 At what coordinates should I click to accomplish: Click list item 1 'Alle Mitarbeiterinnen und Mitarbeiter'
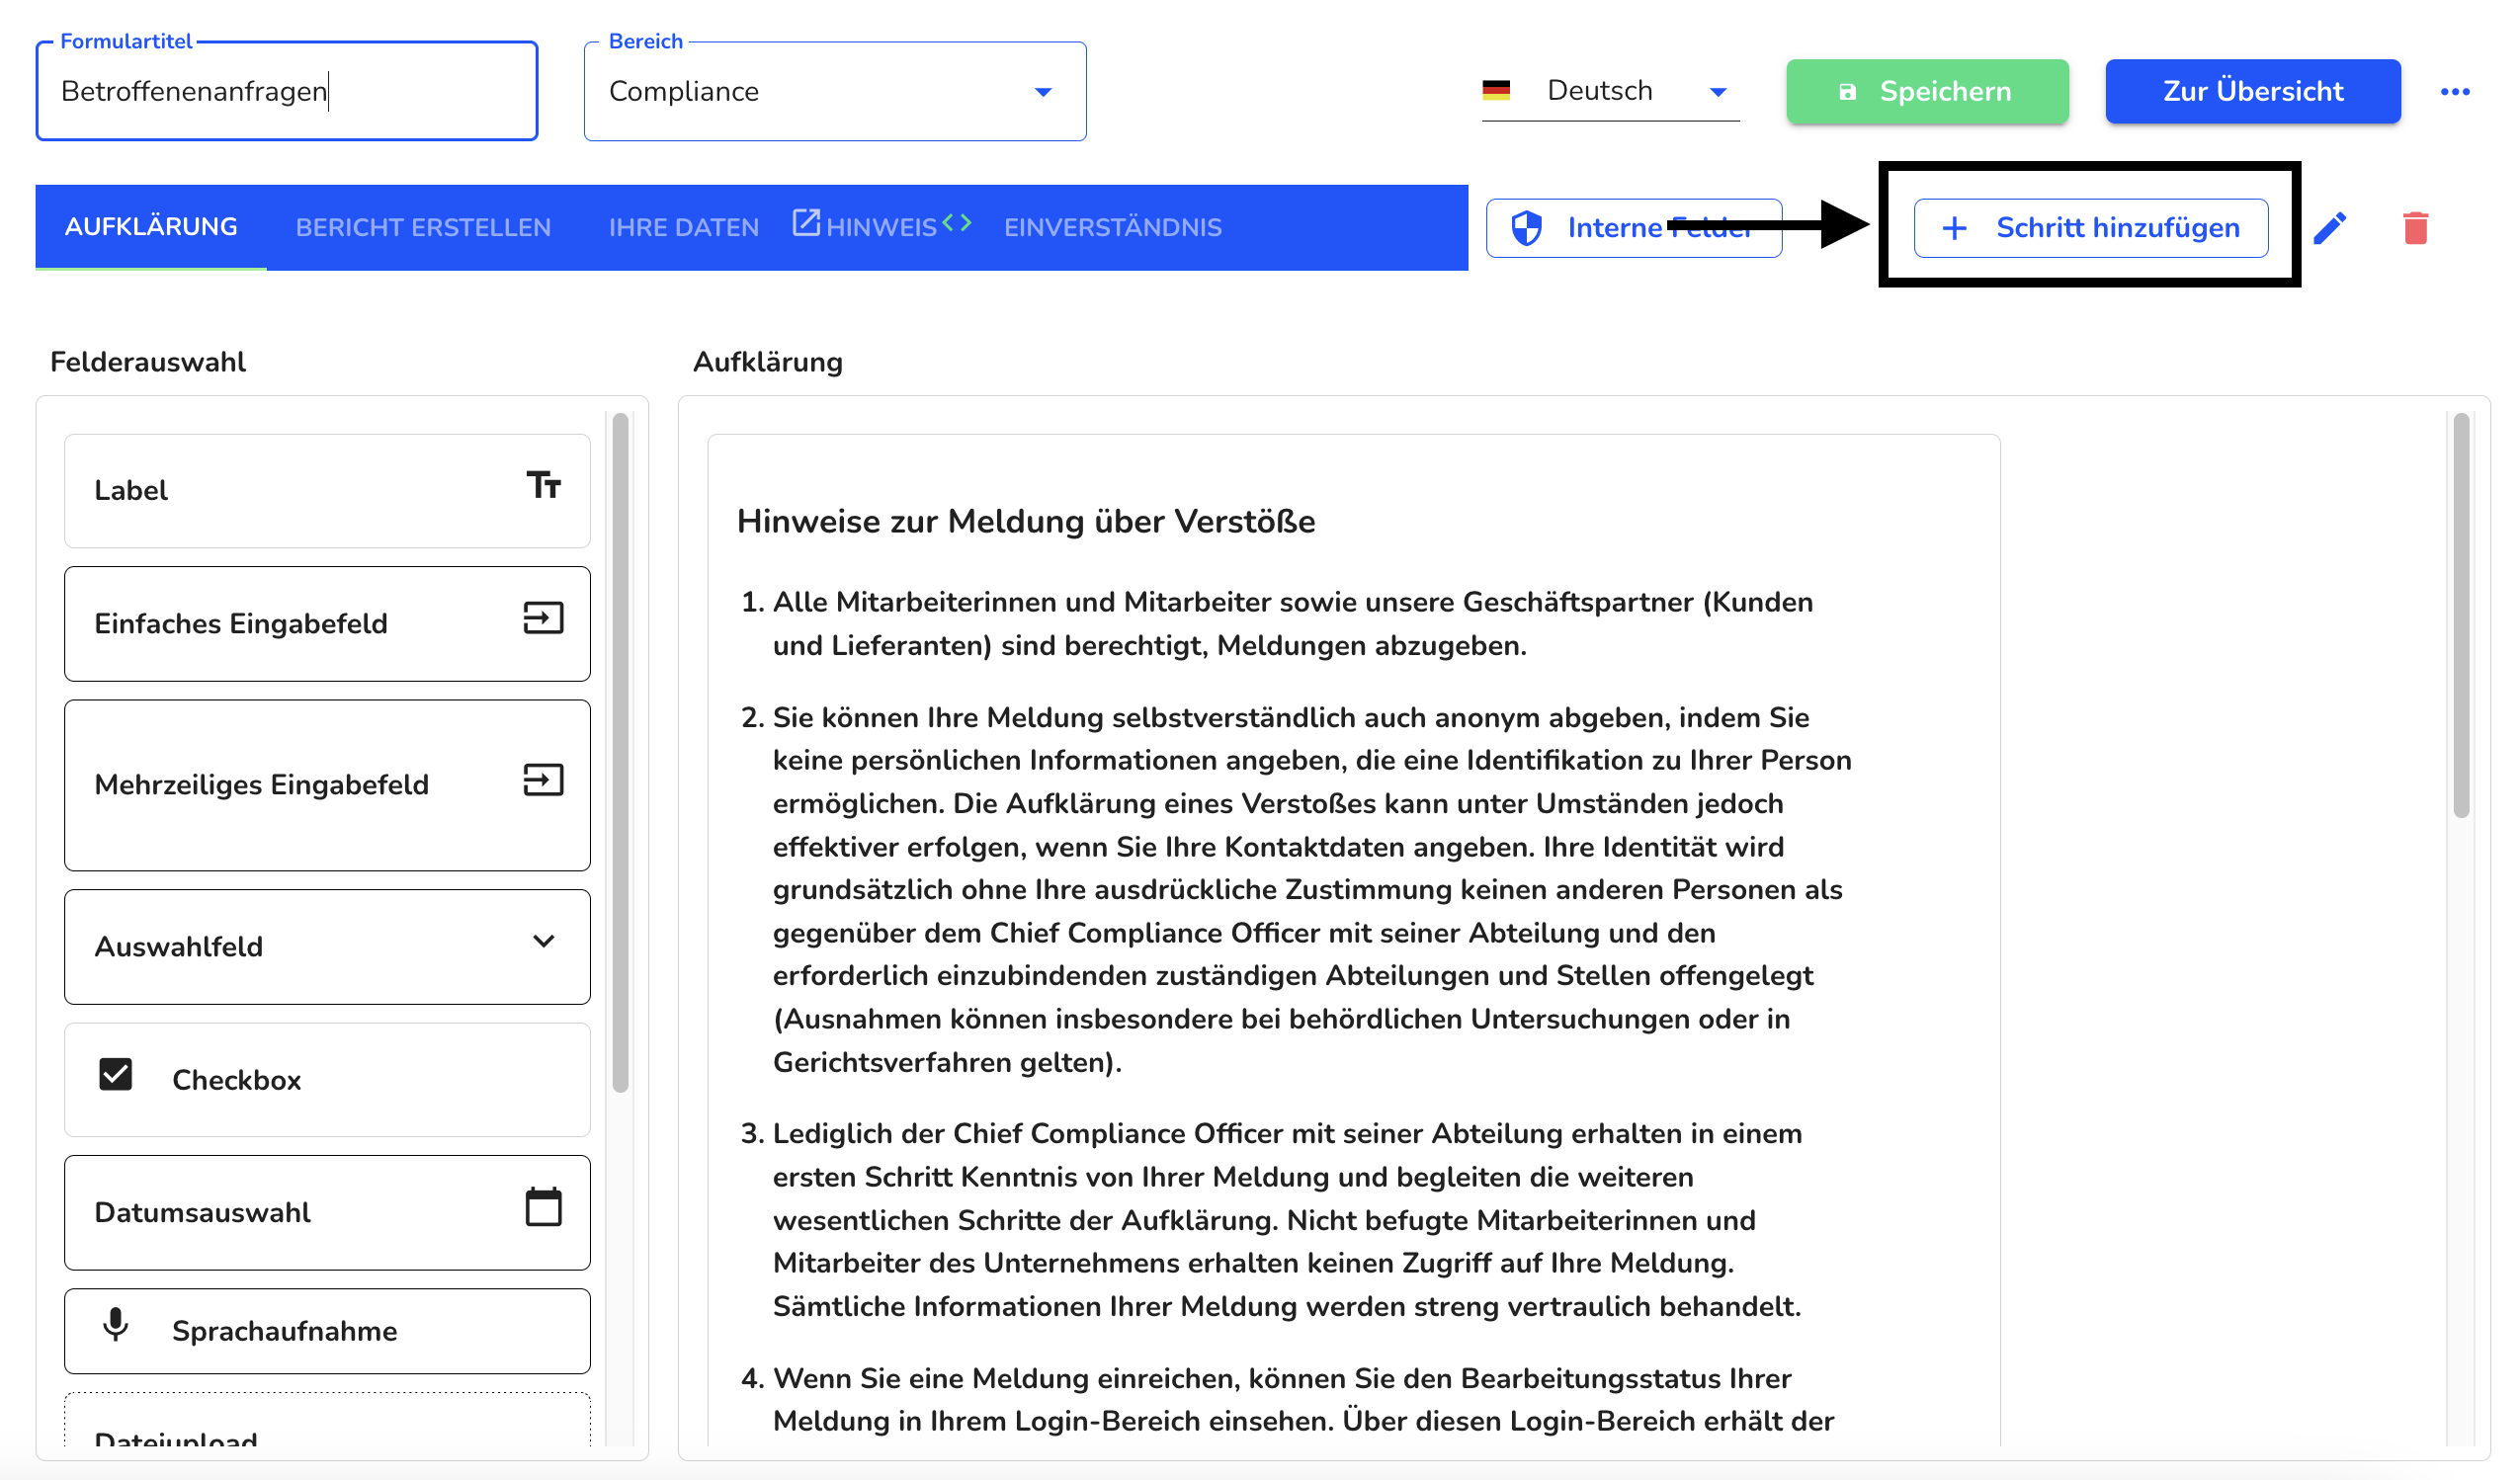(x=1292, y=624)
